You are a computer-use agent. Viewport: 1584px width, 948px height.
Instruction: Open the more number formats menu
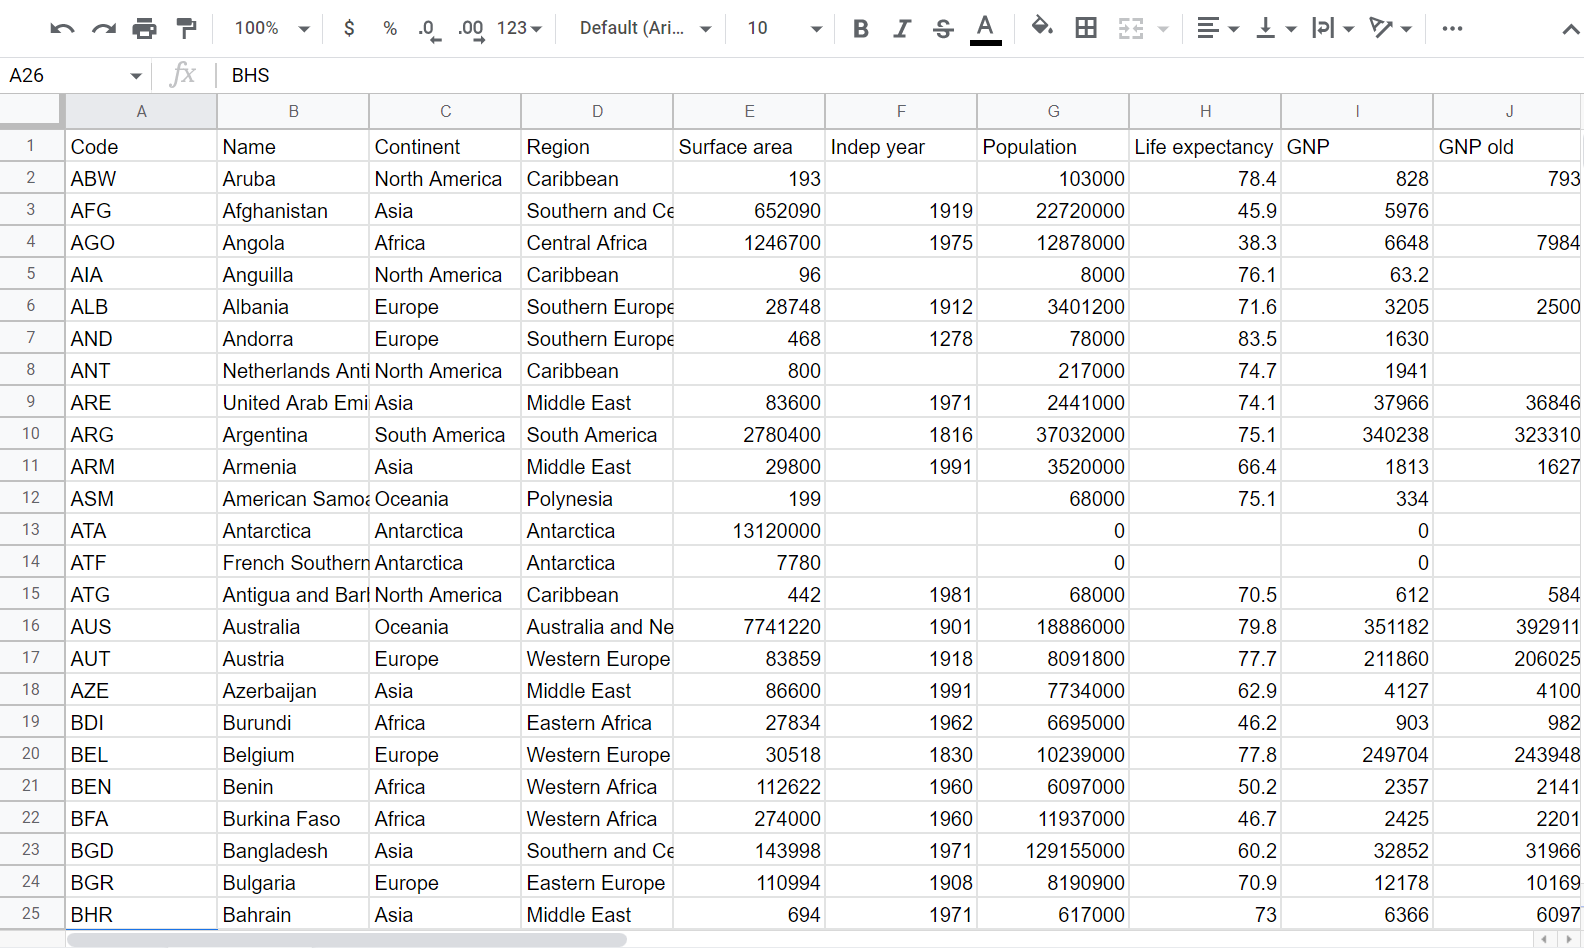(519, 29)
